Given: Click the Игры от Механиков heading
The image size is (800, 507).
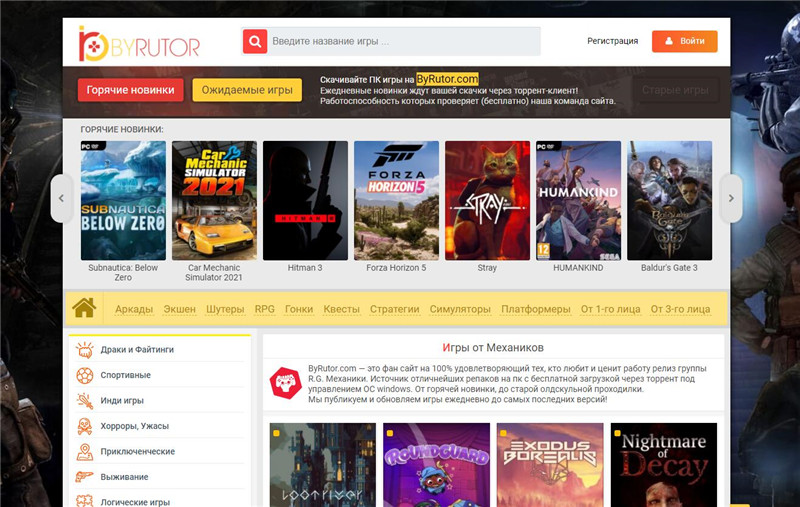Looking at the screenshot, I should coord(493,348).
